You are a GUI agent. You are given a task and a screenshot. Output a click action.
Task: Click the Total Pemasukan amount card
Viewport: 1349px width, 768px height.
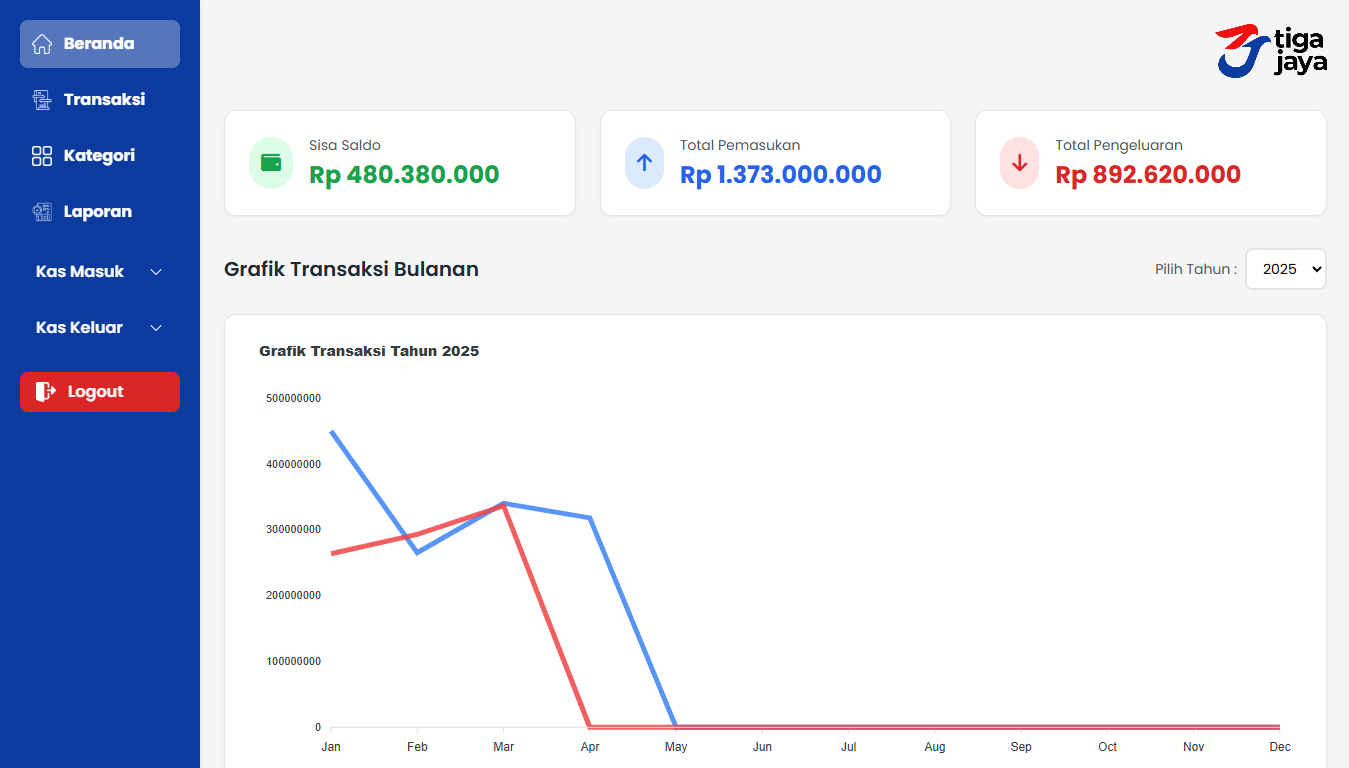[775, 163]
